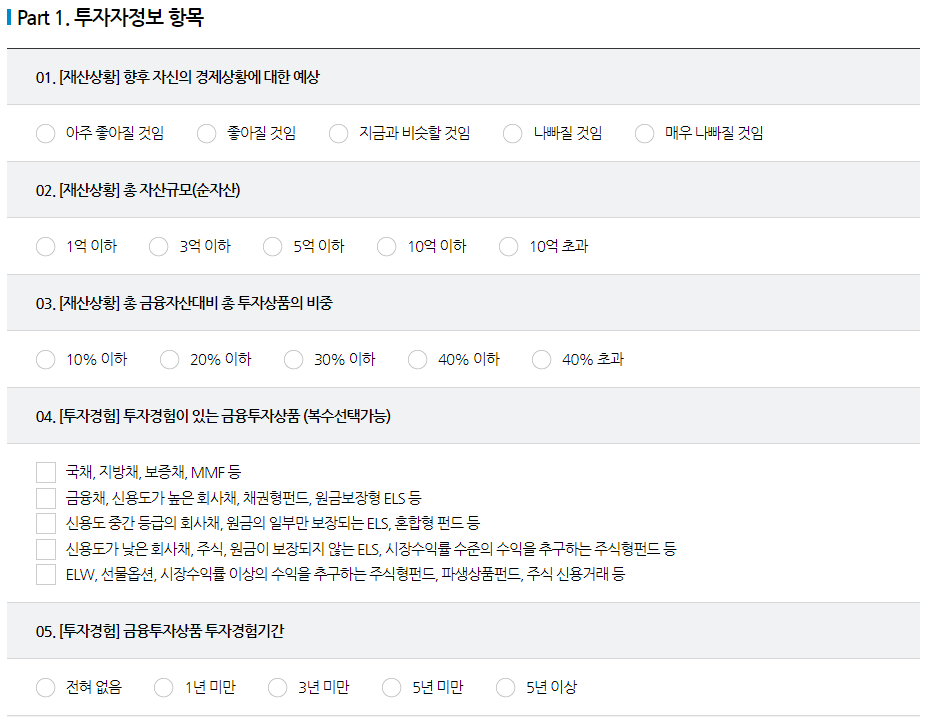This screenshot has width=929, height=717.
Task: Select '아주 좋아질 것임' radio button
Action: tap(46, 133)
